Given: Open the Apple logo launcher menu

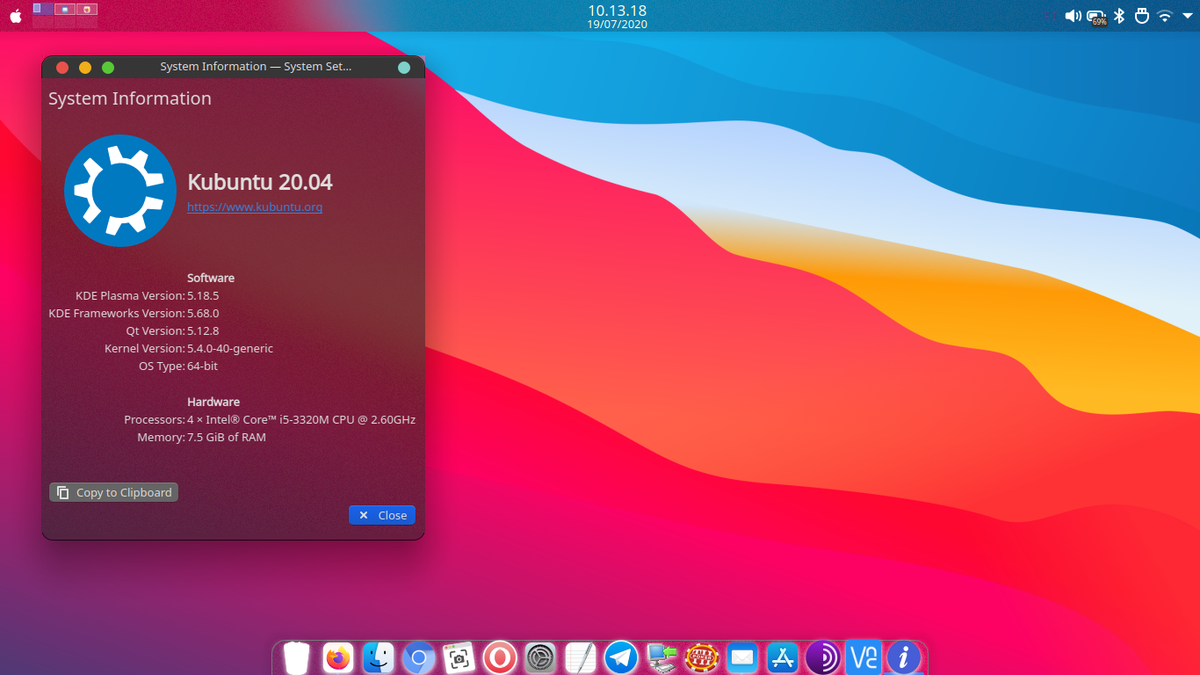Looking at the screenshot, I should click(x=15, y=16).
